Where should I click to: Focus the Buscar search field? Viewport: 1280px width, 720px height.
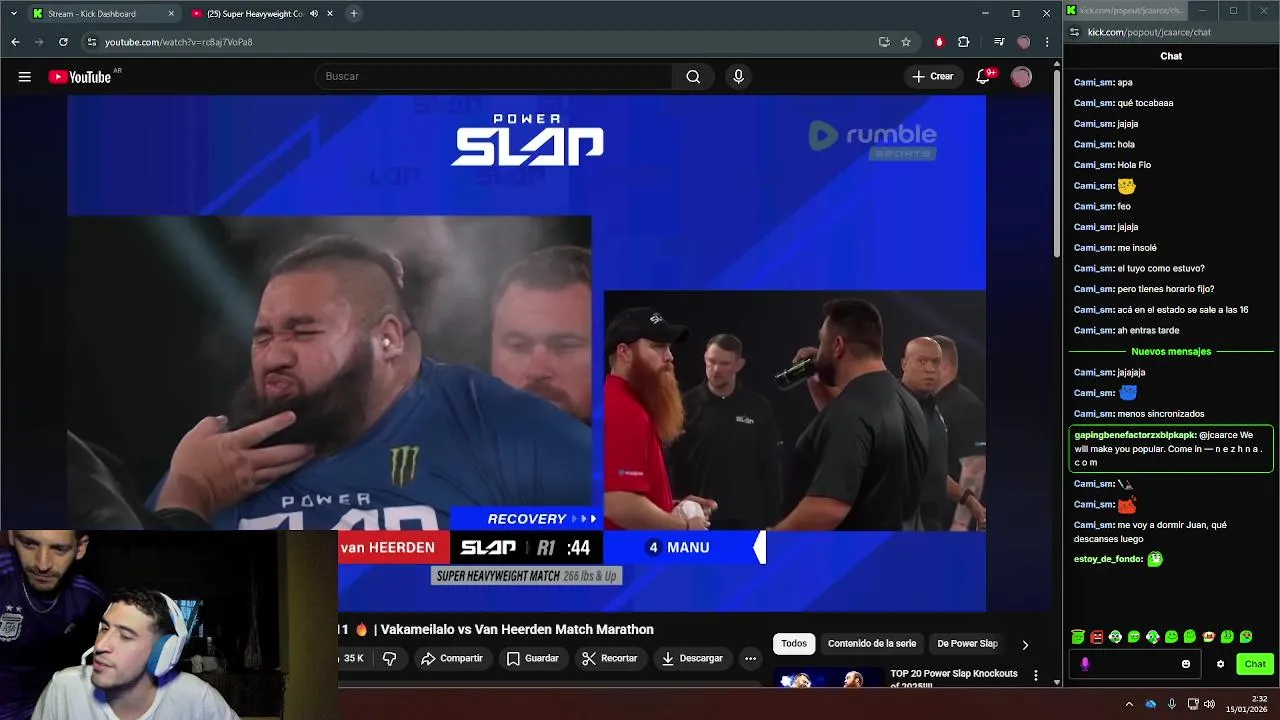click(x=494, y=77)
